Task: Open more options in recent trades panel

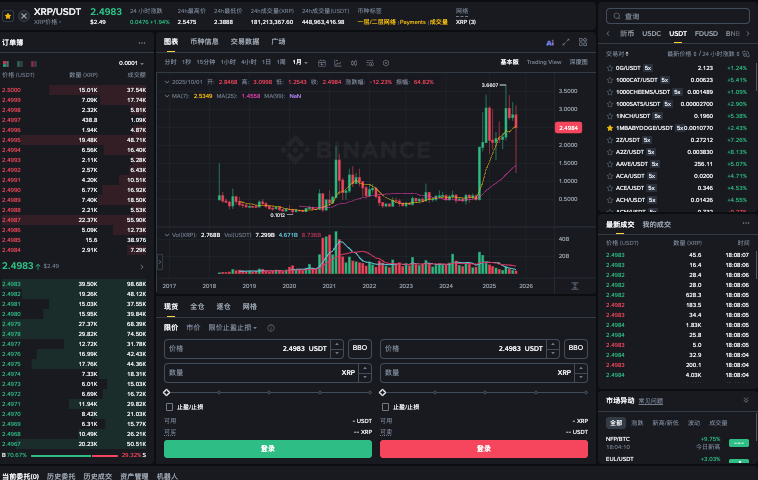Action: [744, 224]
